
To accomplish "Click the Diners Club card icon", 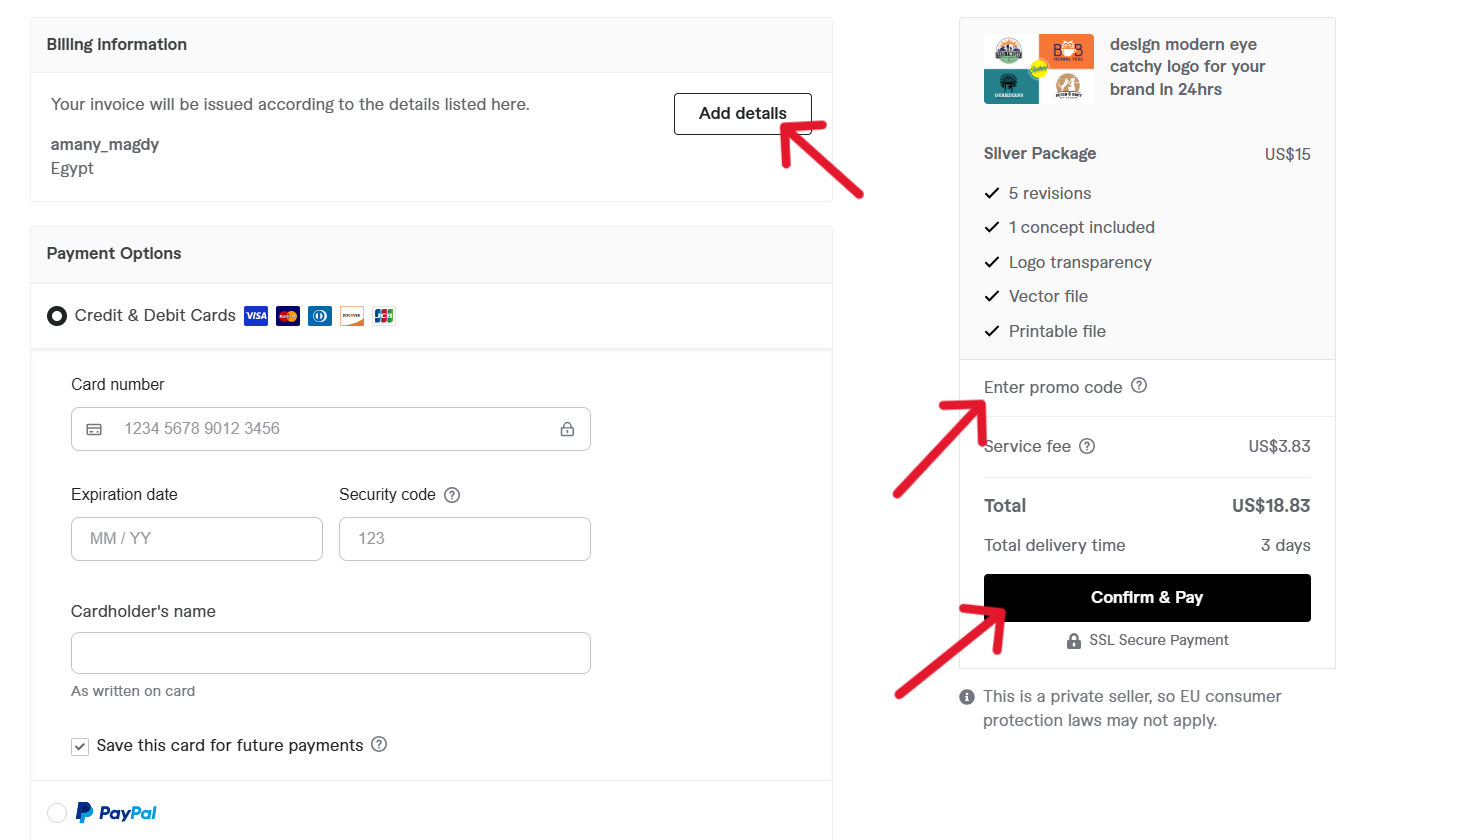I will pyautogui.click(x=320, y=316).
